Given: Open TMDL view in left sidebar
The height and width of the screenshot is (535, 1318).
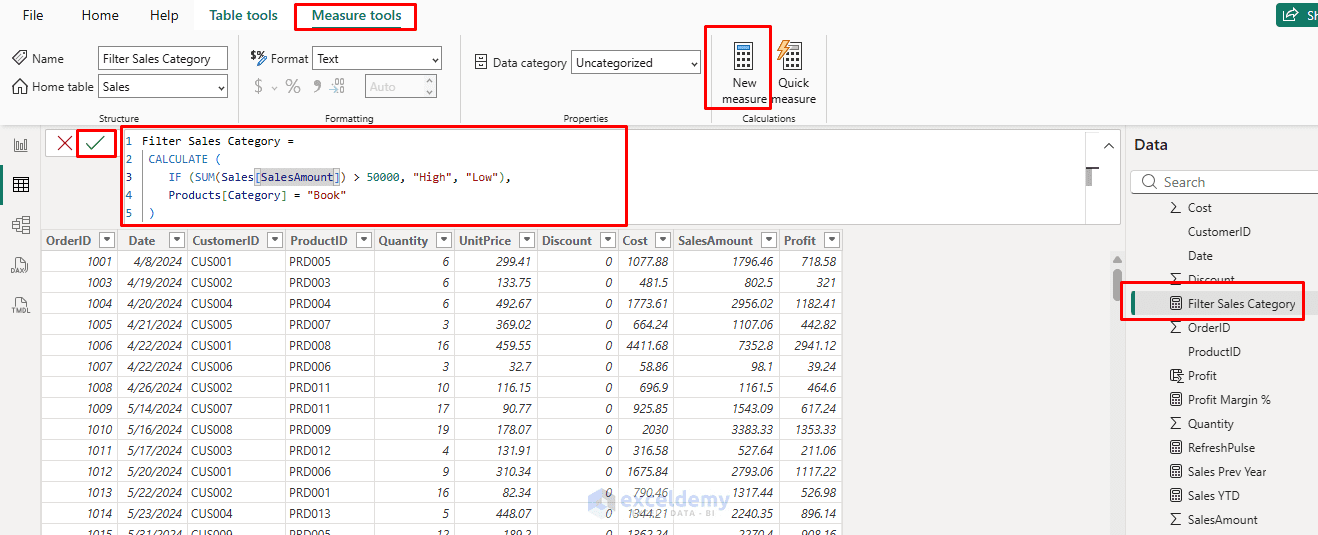Looking at the screenshot, I should (x=21, y=304).
